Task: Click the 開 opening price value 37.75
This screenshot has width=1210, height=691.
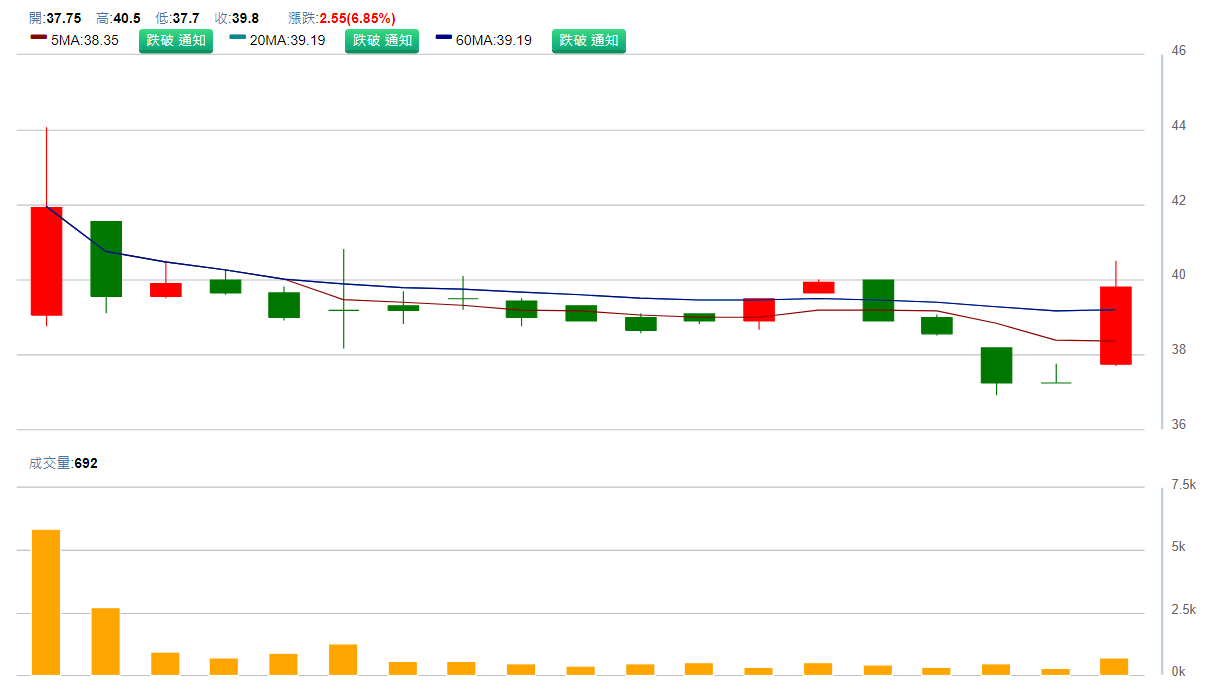Action: click(x=64, y=18)
